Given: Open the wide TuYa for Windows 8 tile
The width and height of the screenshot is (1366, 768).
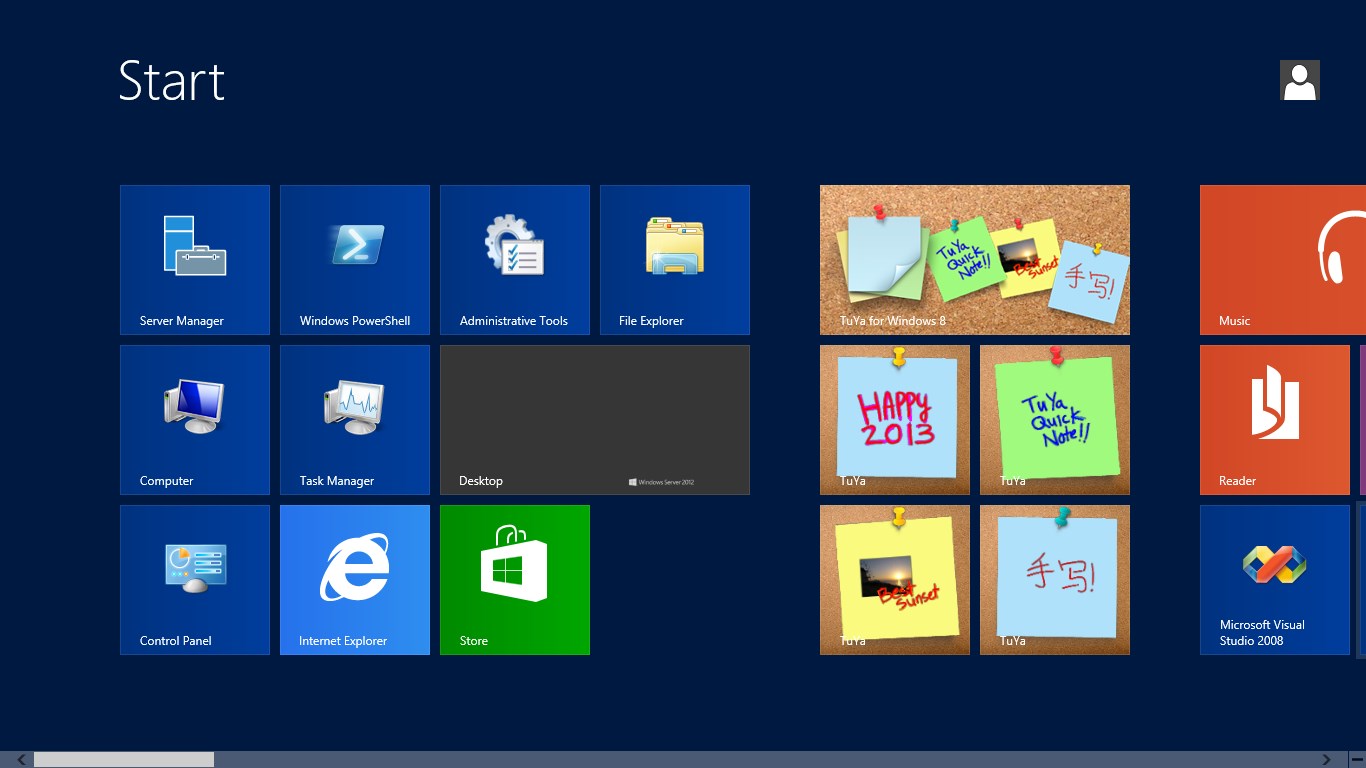Looking at the screenshot, I should [x=975, y=260].
